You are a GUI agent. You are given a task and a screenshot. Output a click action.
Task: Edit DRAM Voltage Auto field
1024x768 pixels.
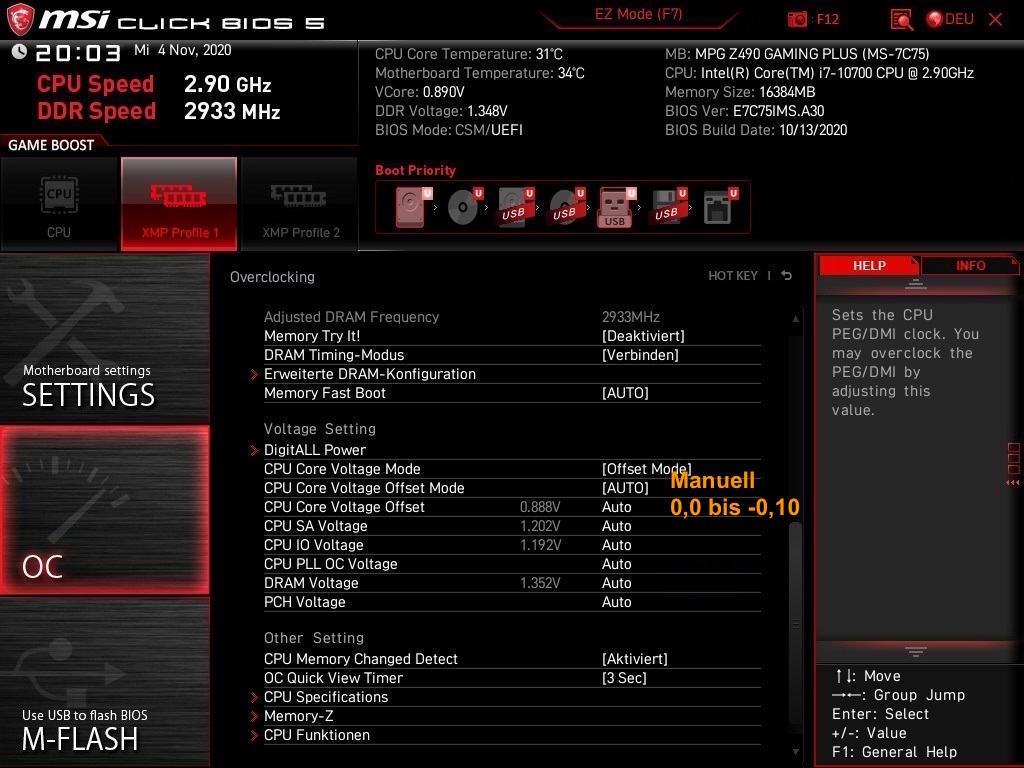click(x=616, y=583)
